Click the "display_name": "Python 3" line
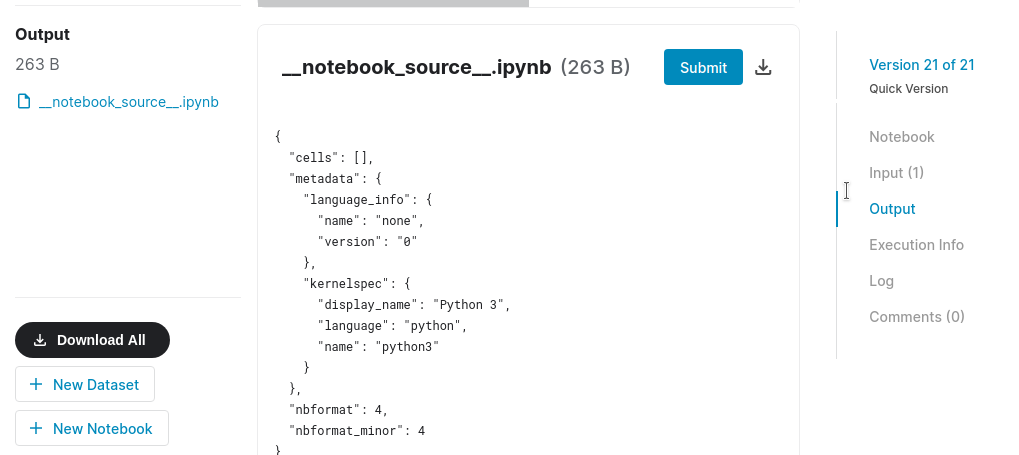This screenshot has width=1019, height=455. coord(414,304)
